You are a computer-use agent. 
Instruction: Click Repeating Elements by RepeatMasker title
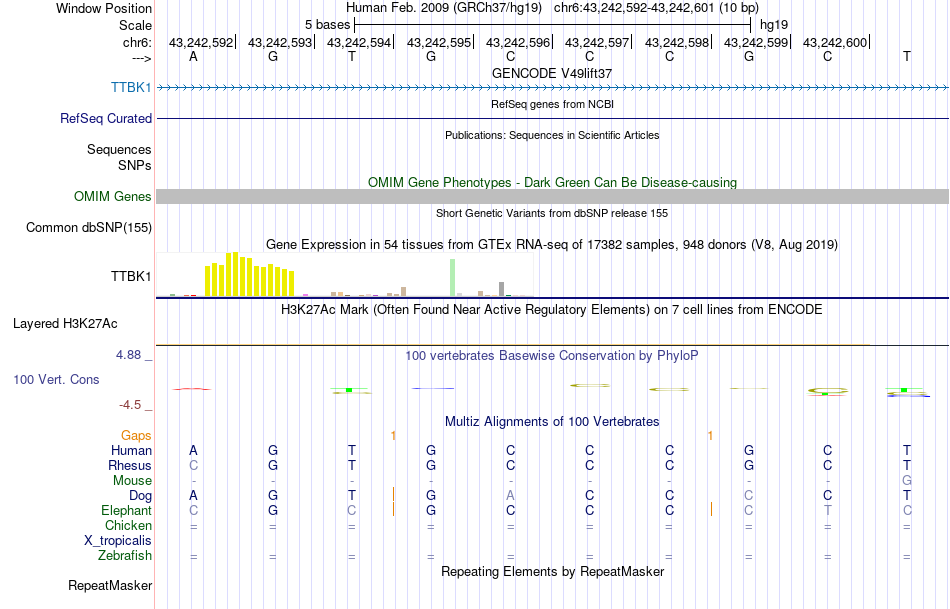coord(552,571)
